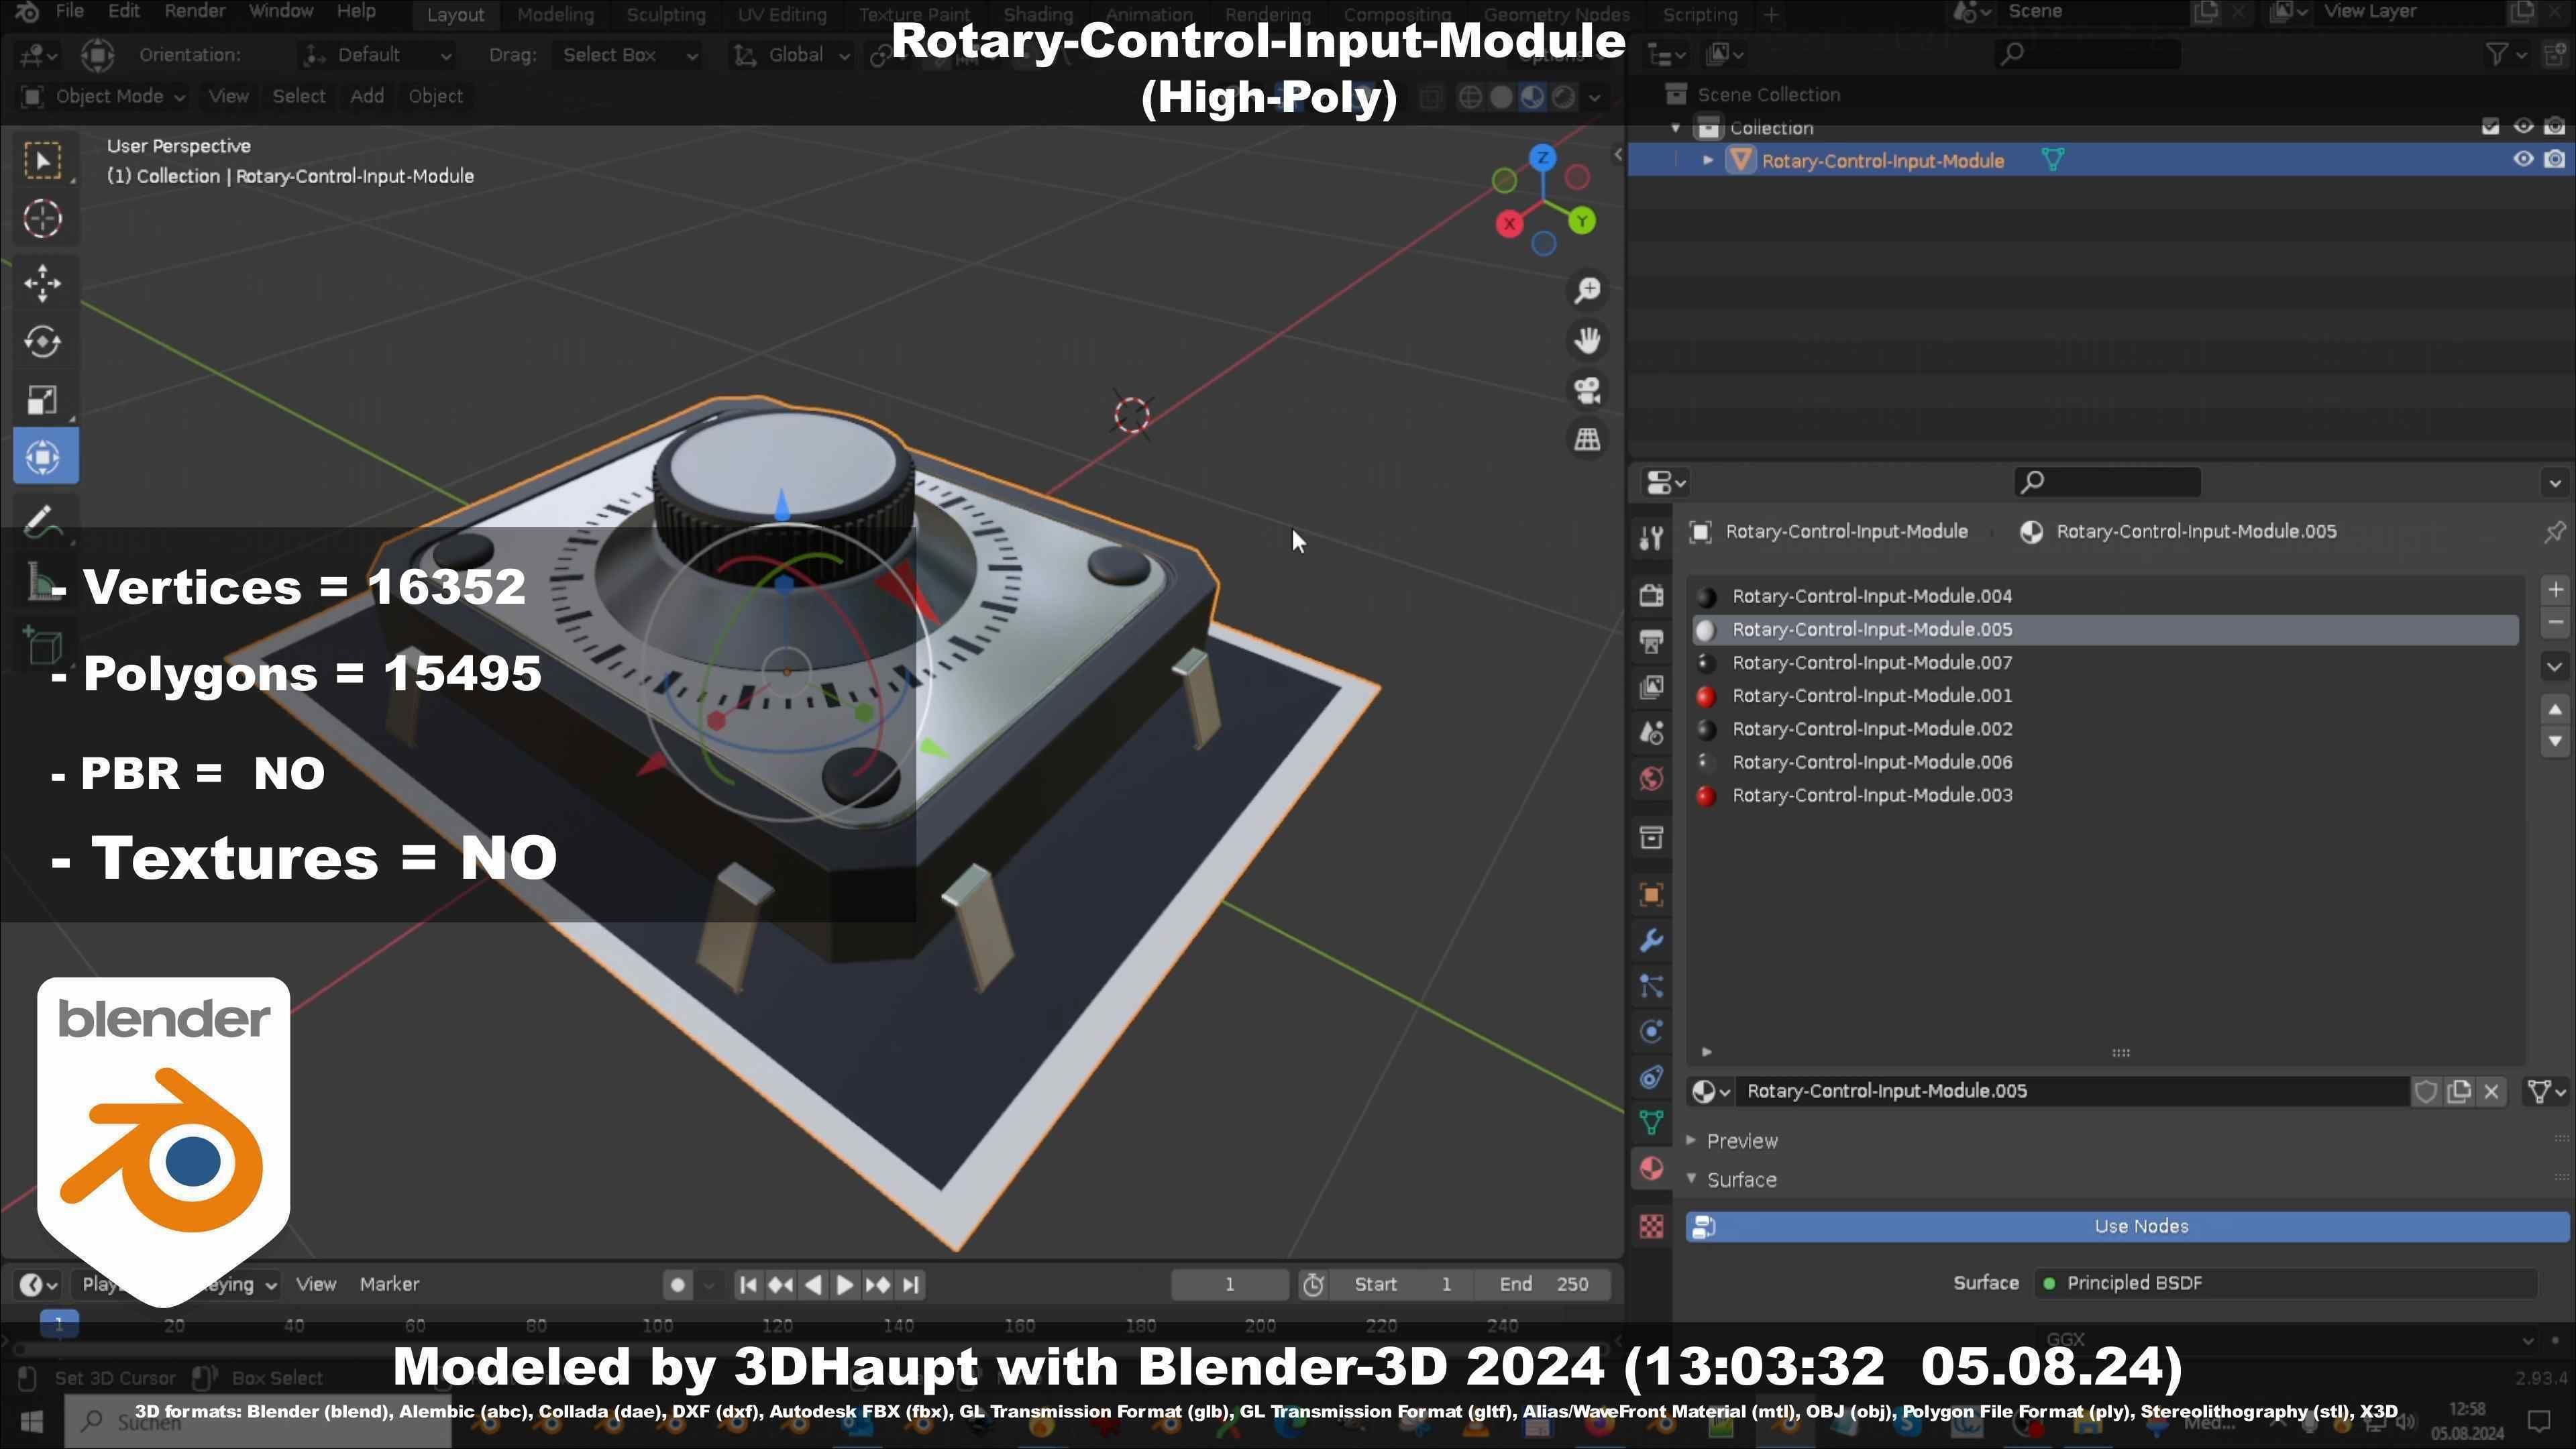Viewport: 2576px width, 1449px height.
Task: Open the Tool properties tab
Action: click(1652, 538)
